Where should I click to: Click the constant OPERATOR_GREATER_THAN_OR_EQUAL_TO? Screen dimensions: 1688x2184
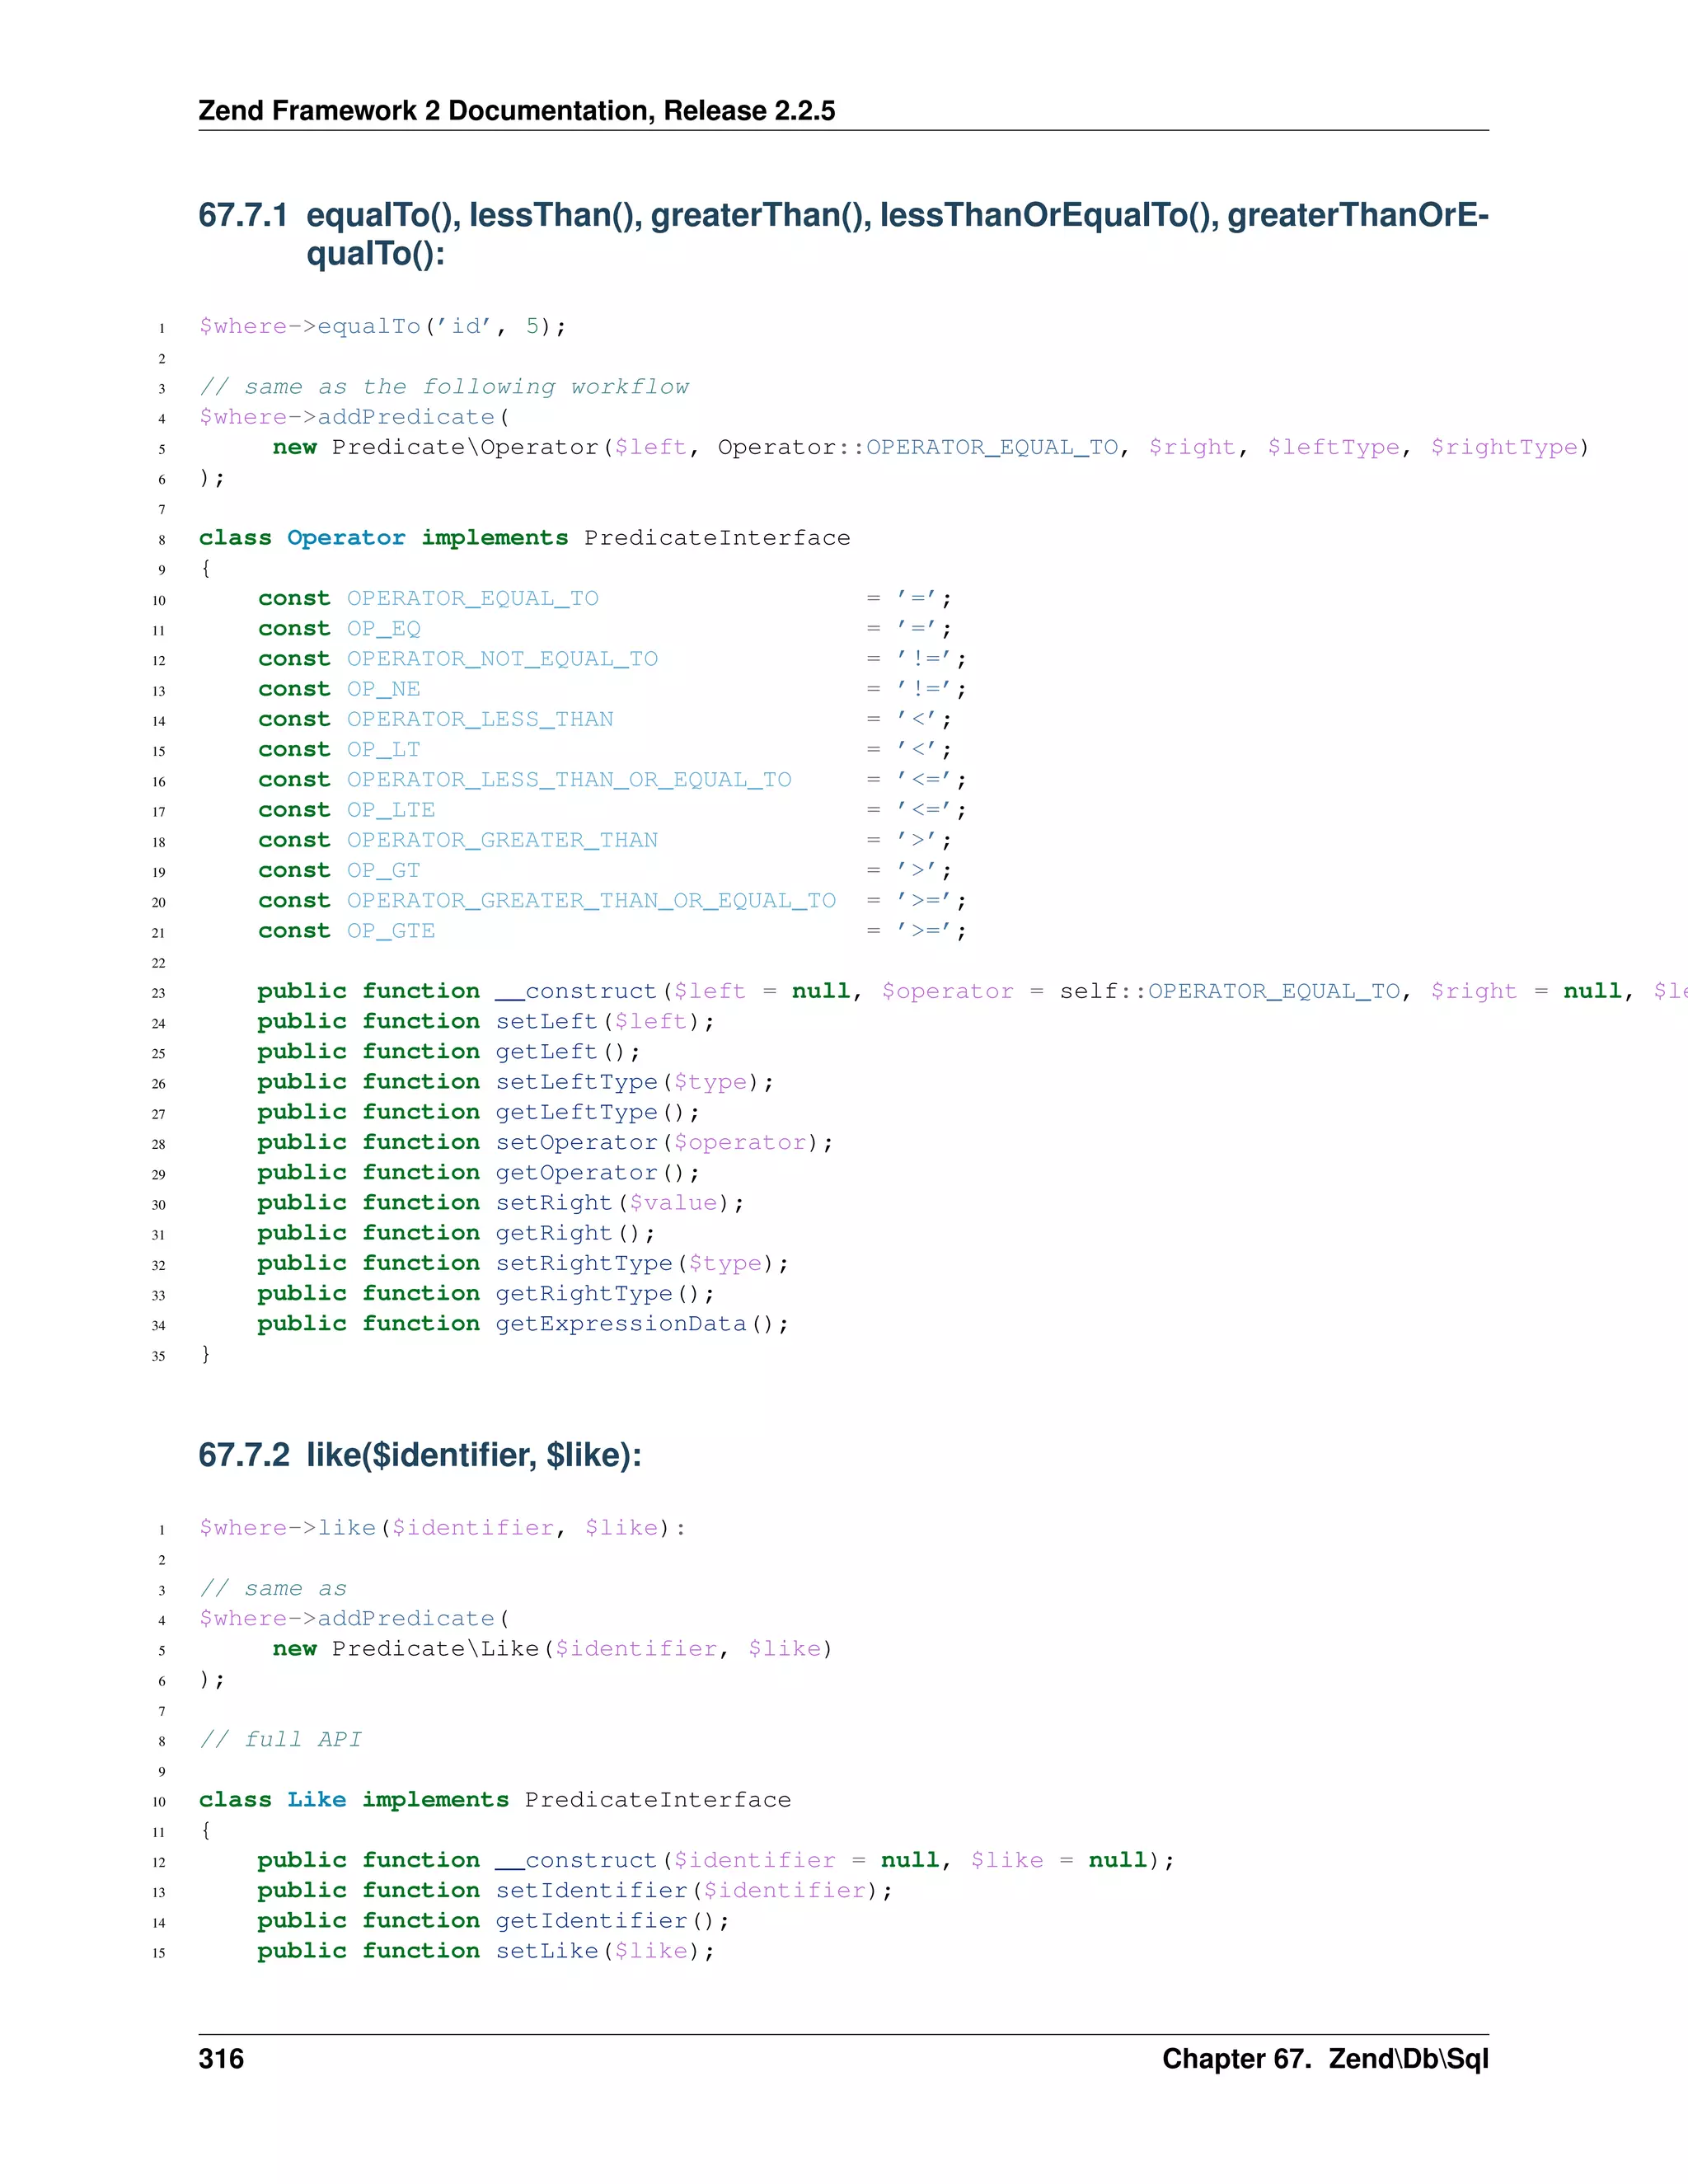click(x=591, y=901)
